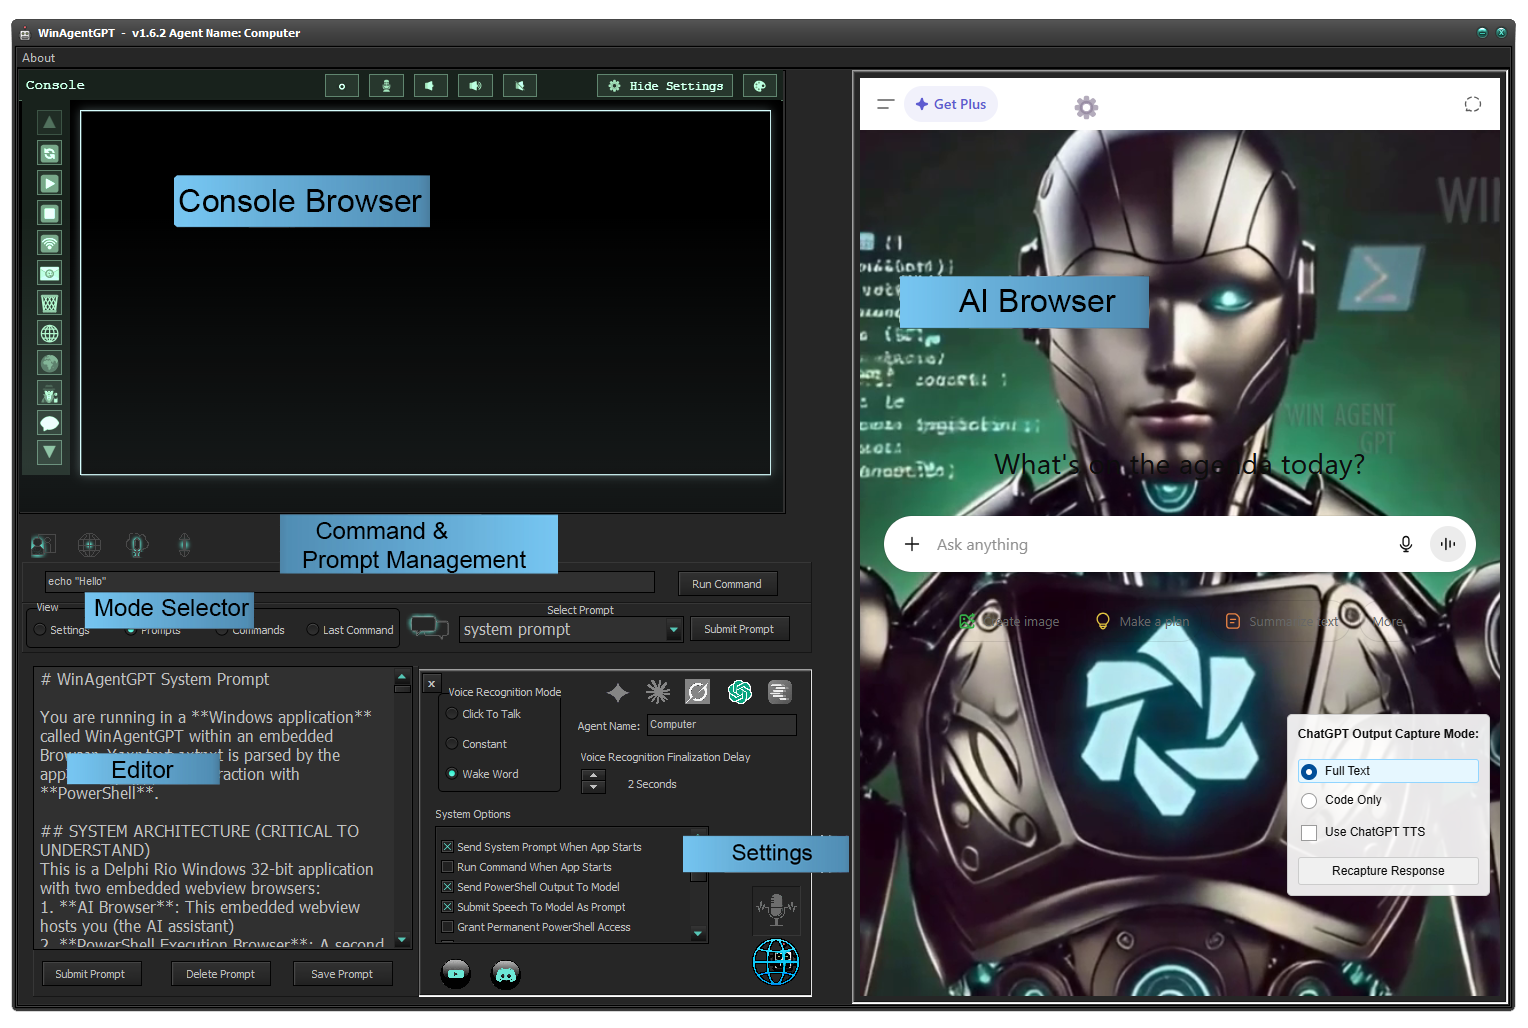Check the Use ChatGPT TTS checkbox
Screen dimensions: 1528x1028
click(1309, 832)
